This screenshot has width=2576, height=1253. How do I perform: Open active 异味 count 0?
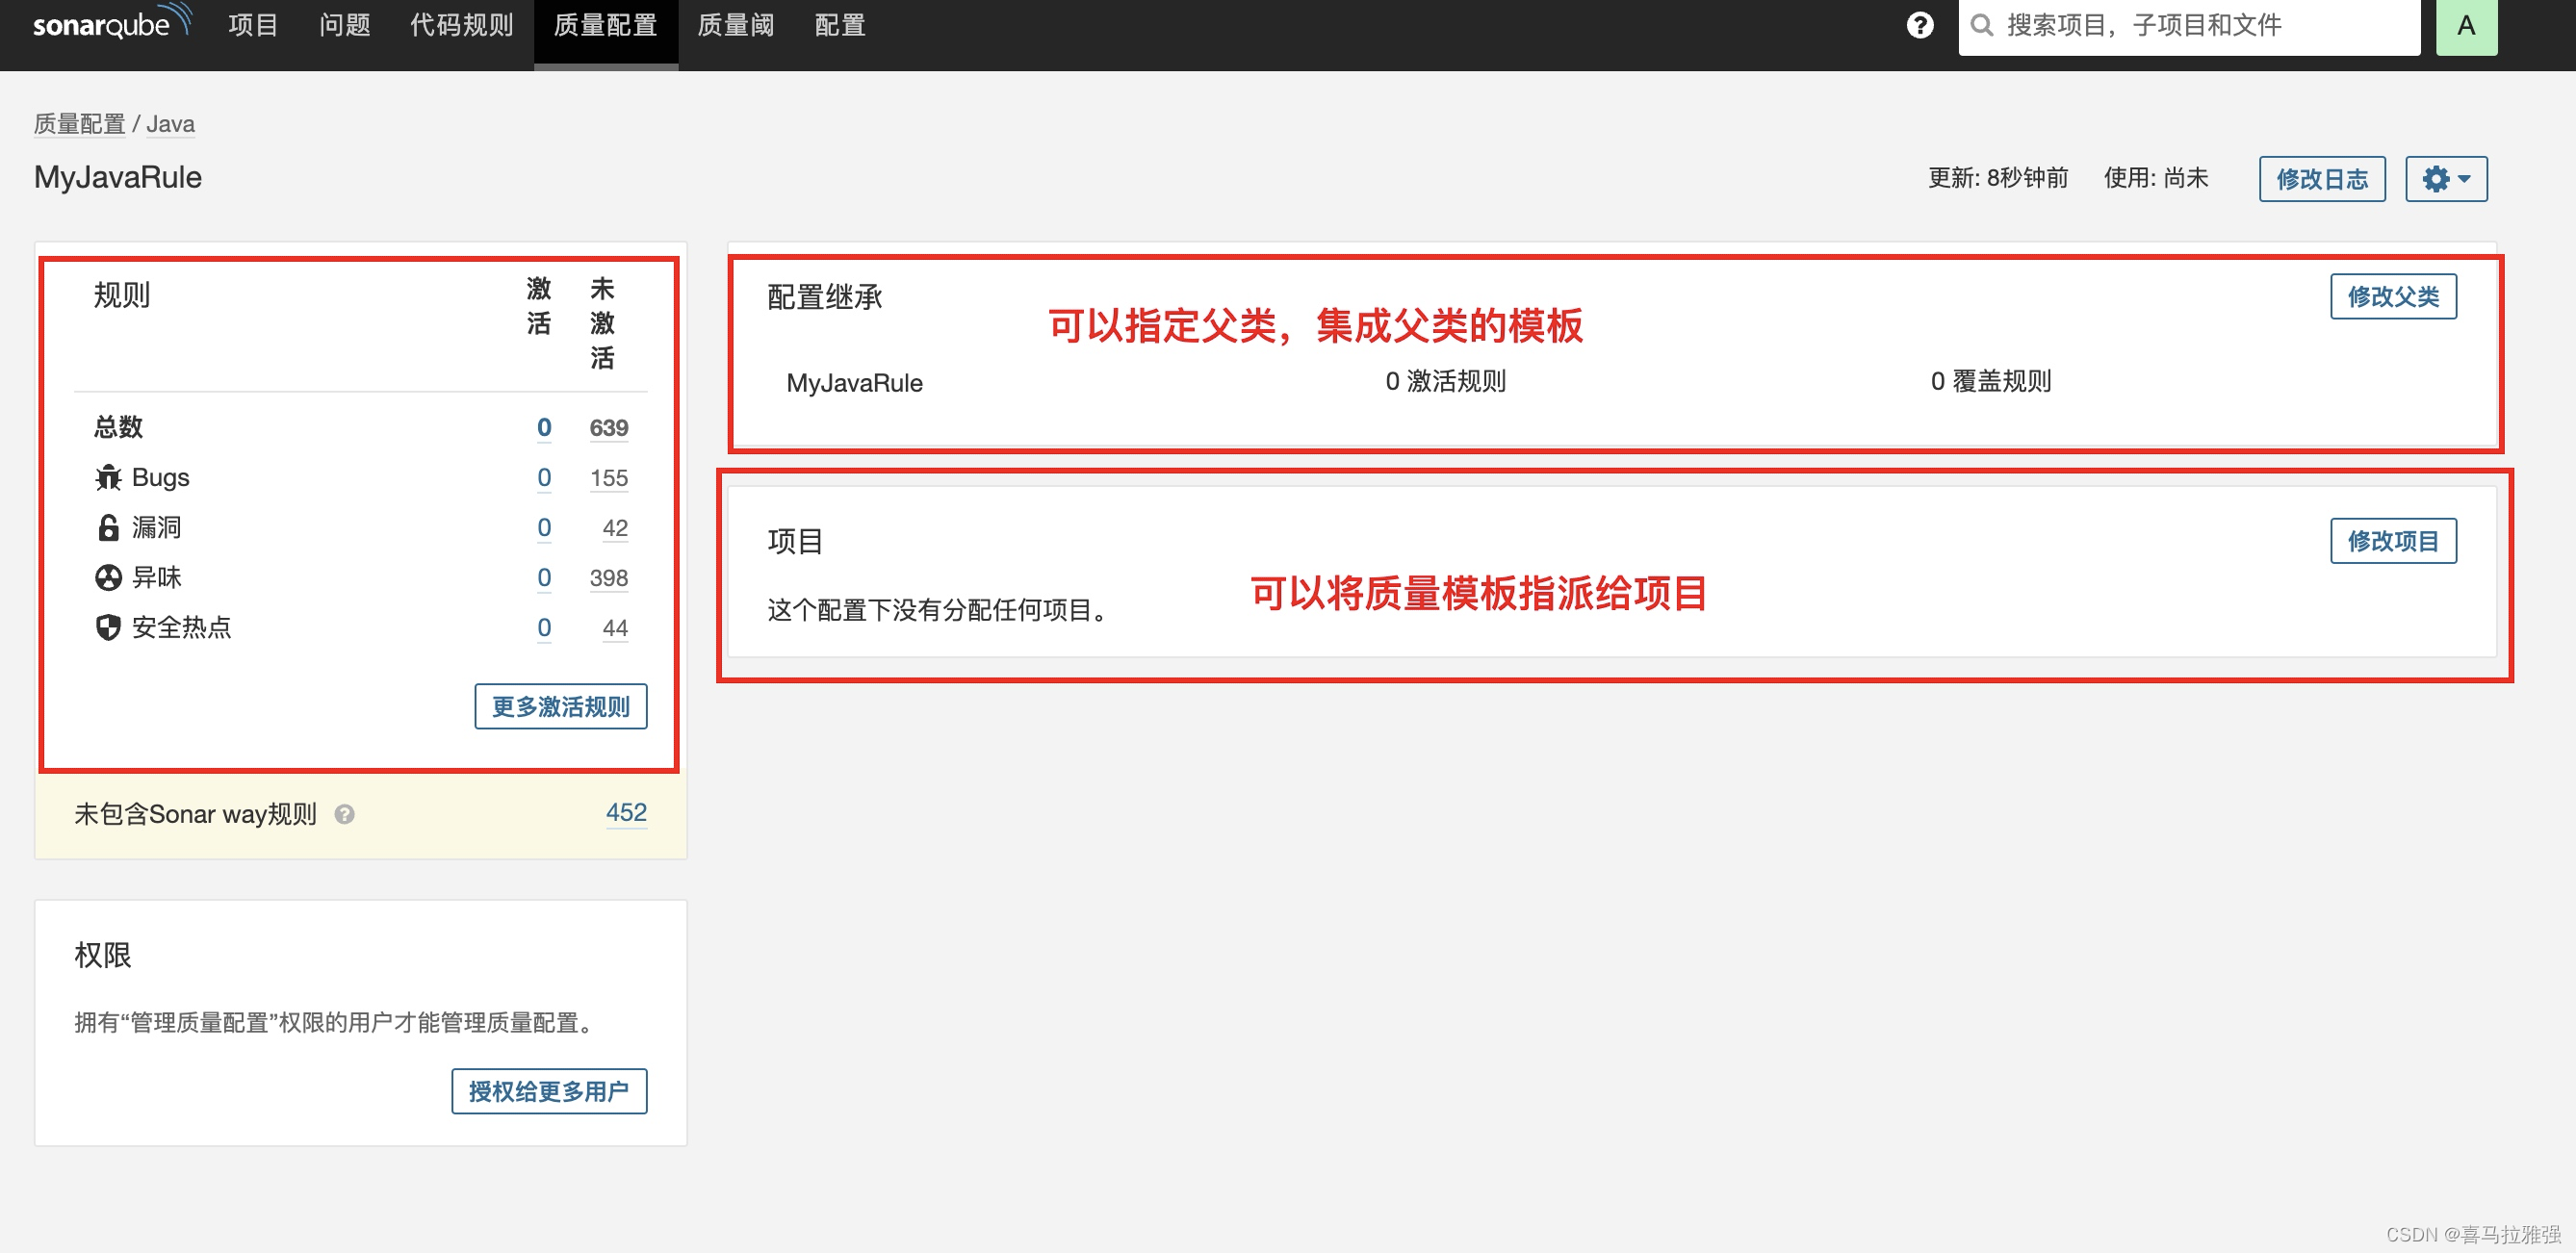(x=543, y=578)
